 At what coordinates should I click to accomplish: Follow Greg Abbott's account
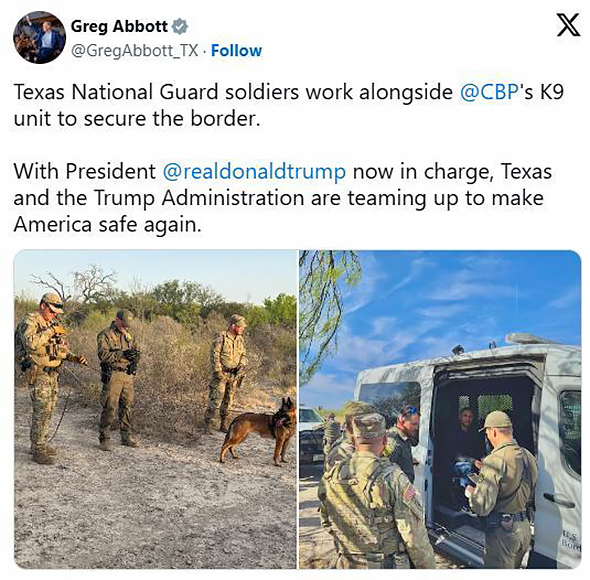click(236, 50)
